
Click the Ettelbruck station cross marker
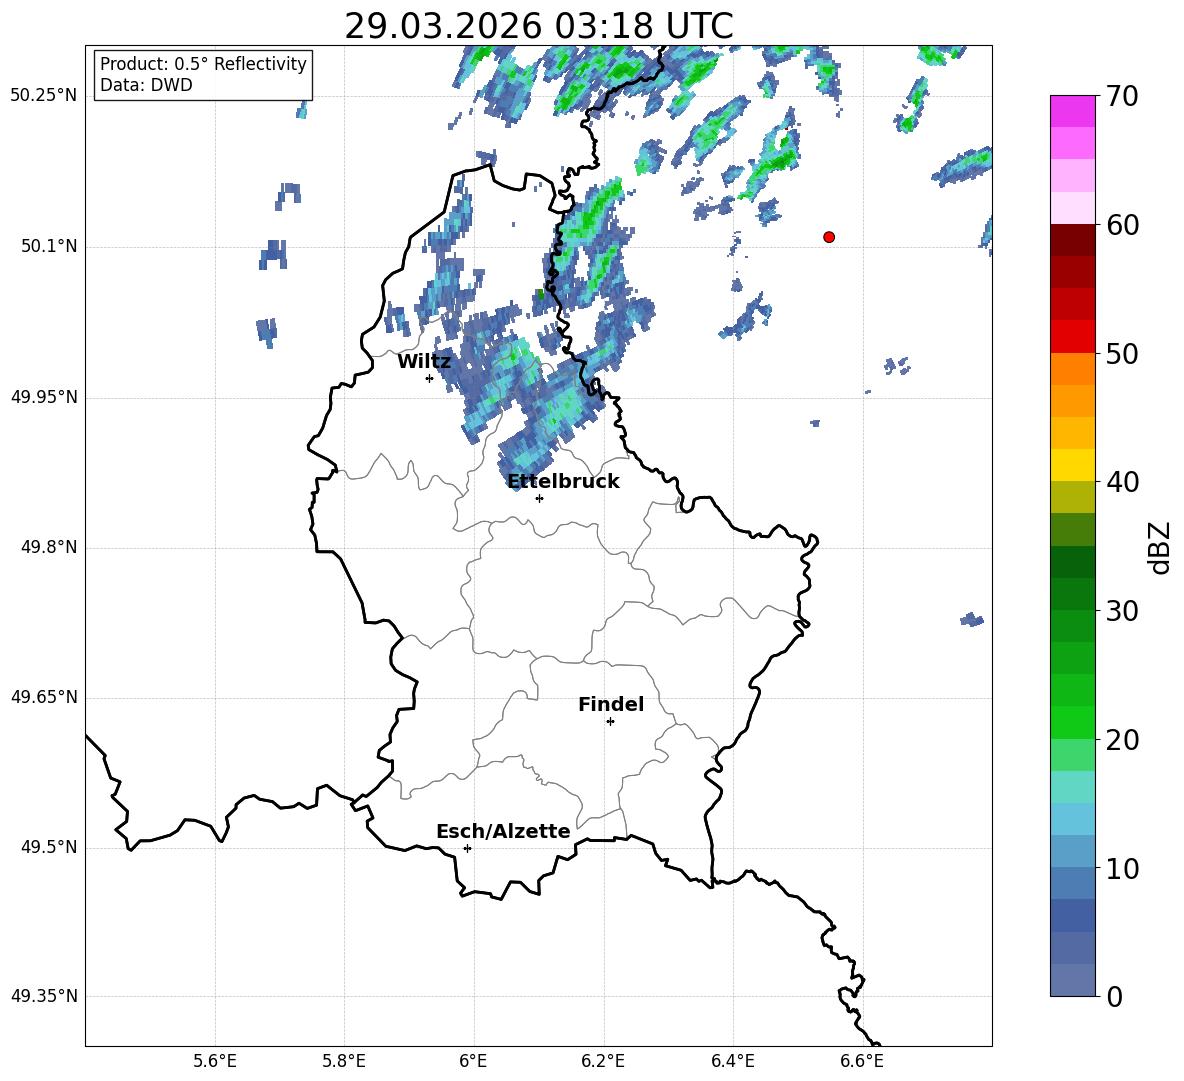[x=539, y=498]
